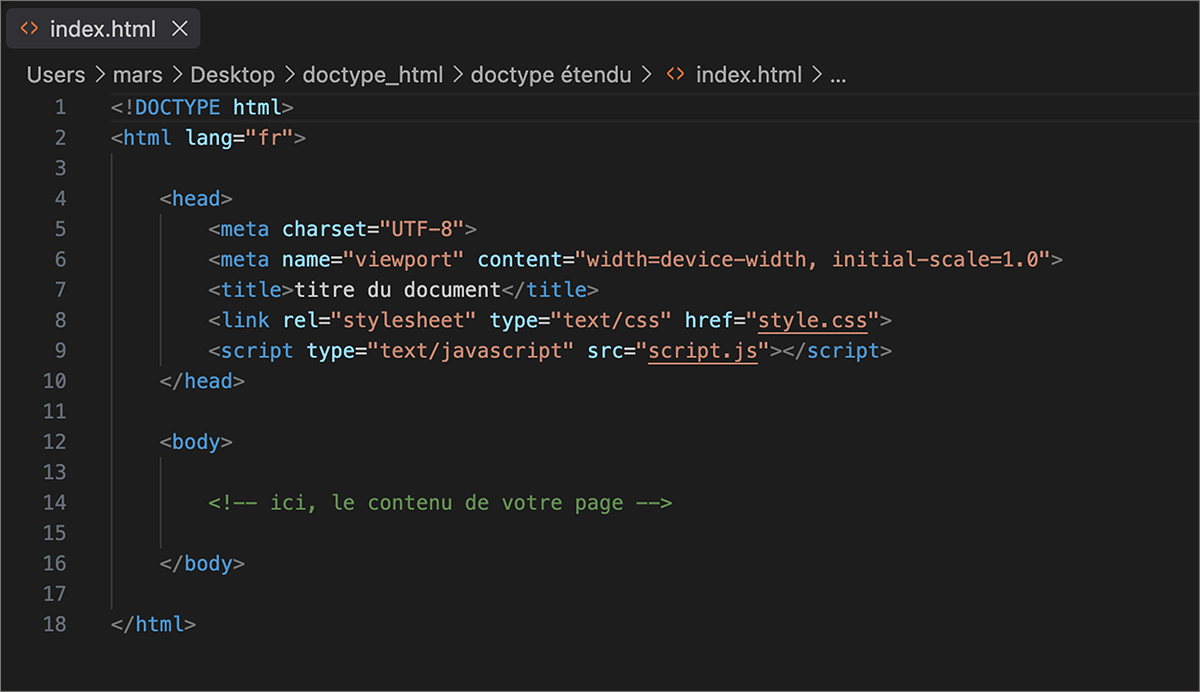
Task: Click the text "titre du document"
Action: [x=397, y=290]
